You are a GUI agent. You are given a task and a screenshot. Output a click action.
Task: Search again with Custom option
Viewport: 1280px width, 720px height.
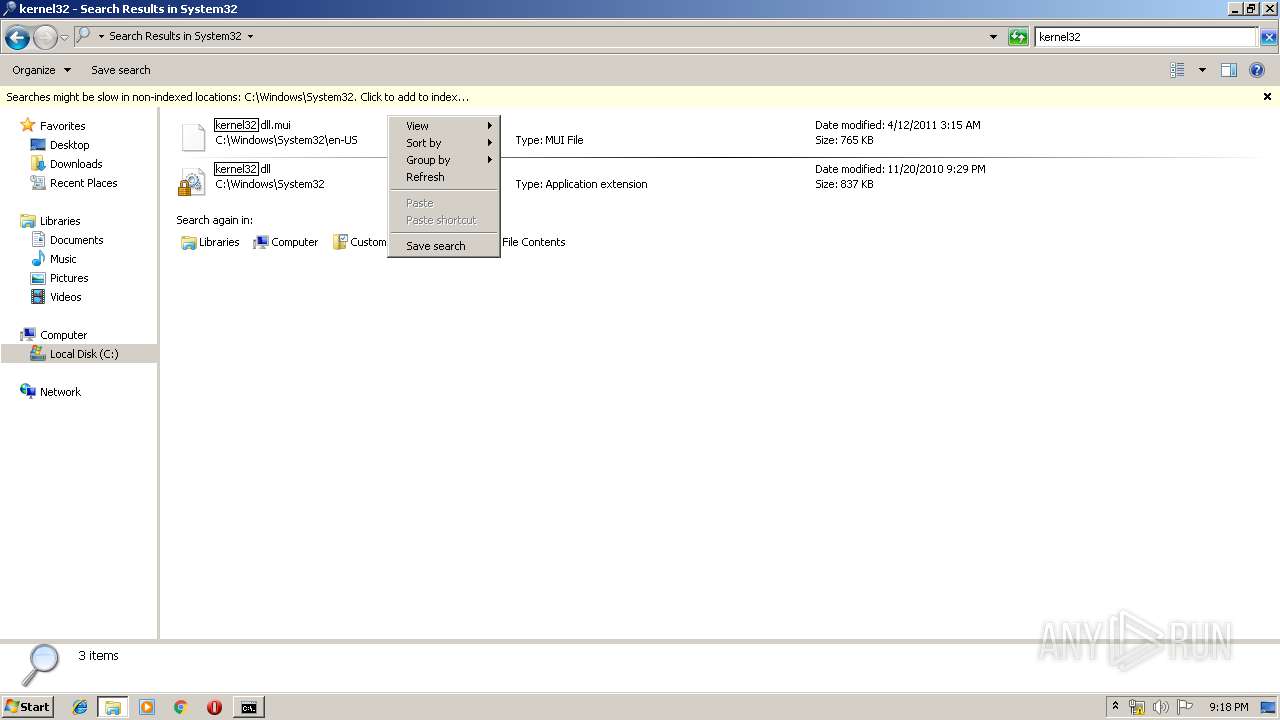click(360, 242)
